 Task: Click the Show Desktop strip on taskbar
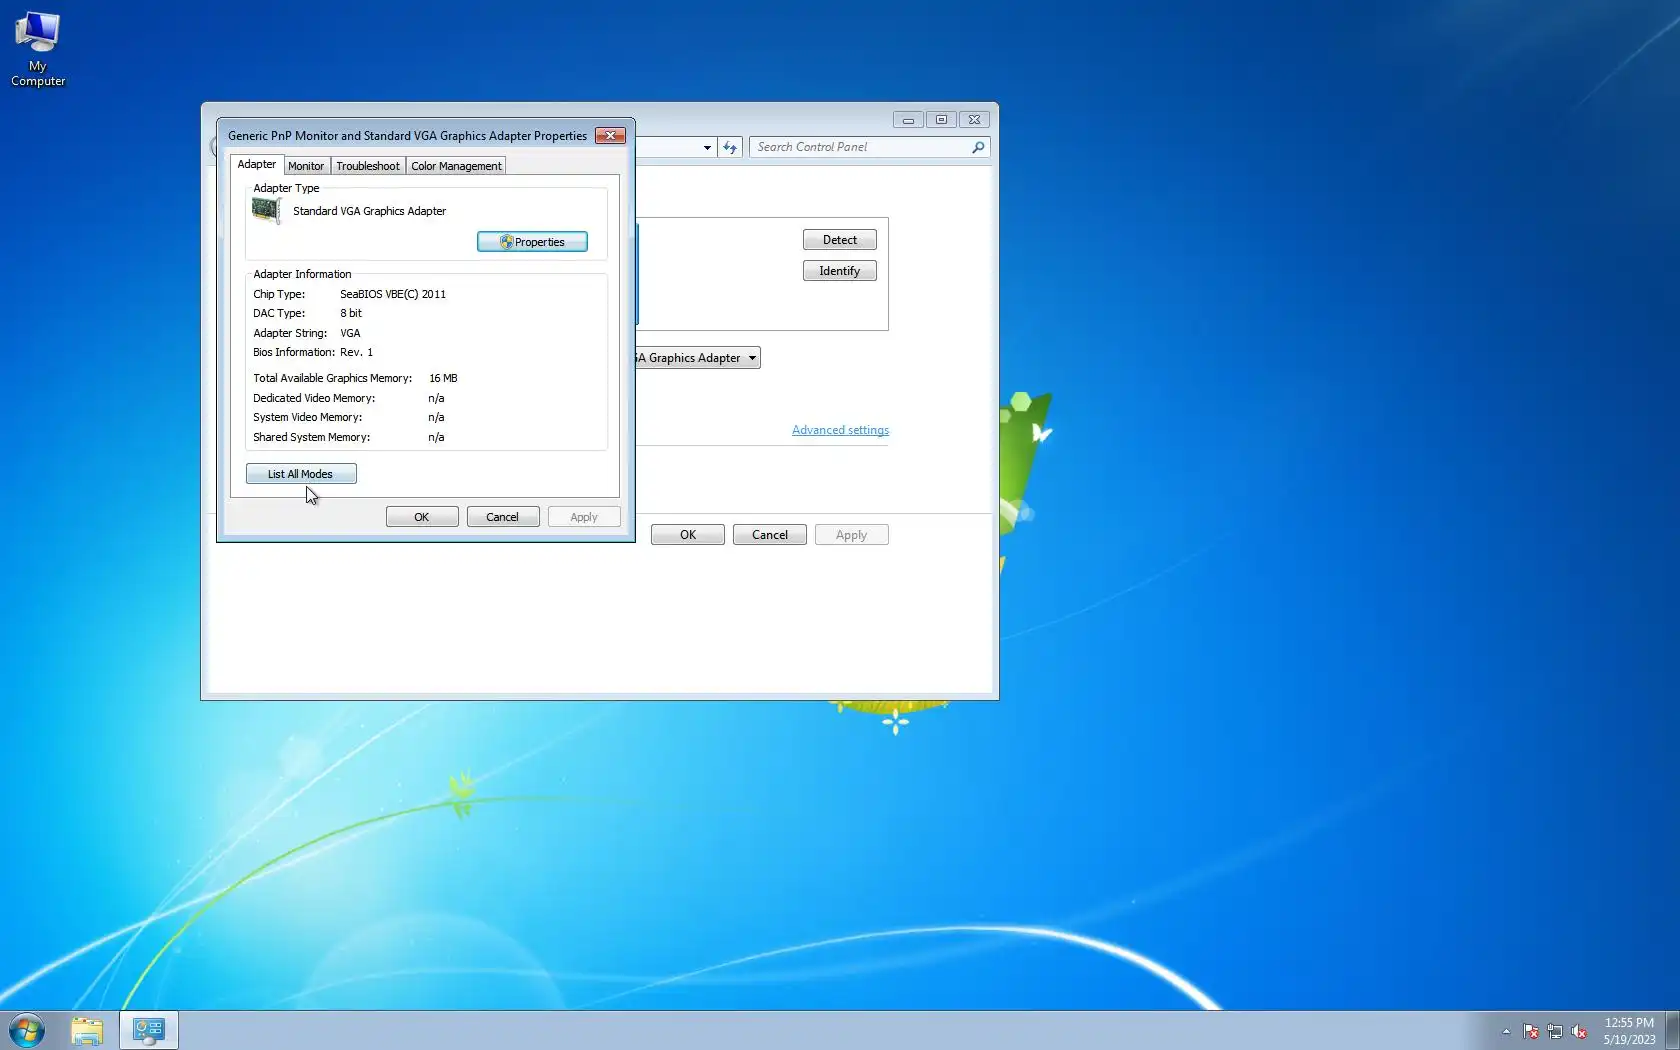[x=1672, y=1030]
